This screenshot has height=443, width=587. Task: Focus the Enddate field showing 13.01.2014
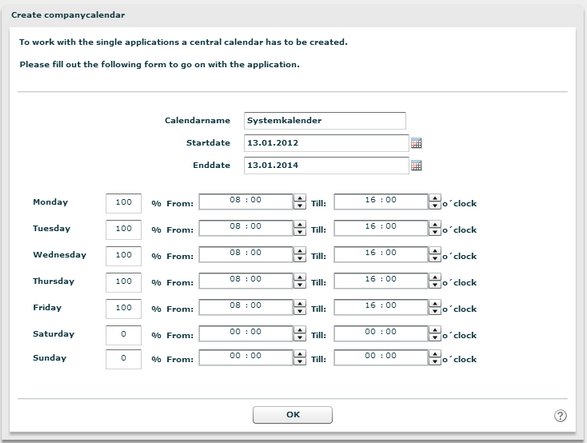point(326,166)
